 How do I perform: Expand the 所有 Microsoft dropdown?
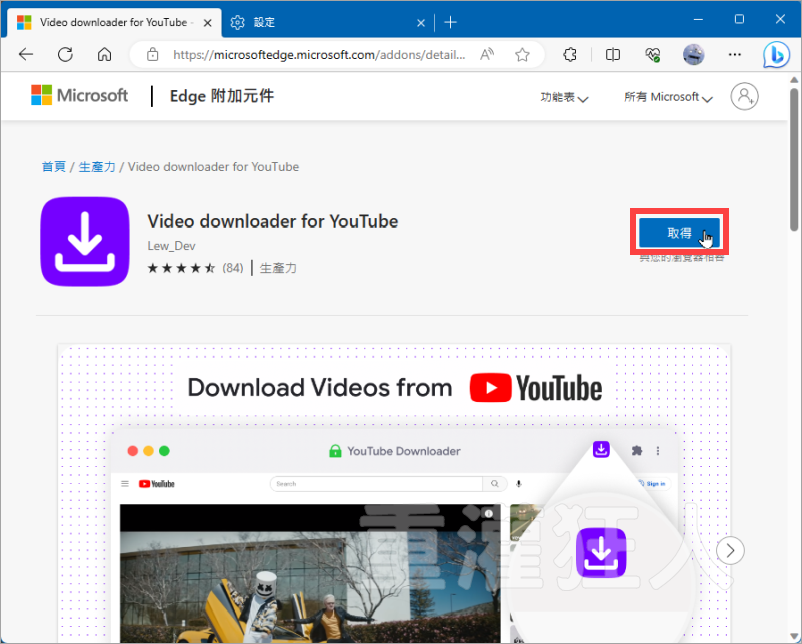pyautogui.click(x=668, y=97)
